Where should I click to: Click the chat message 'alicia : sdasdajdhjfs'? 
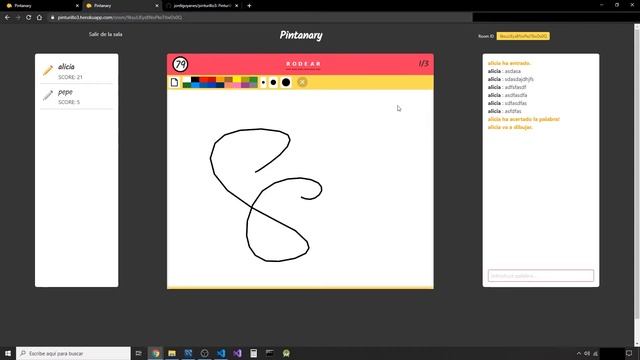click(511, 79)
